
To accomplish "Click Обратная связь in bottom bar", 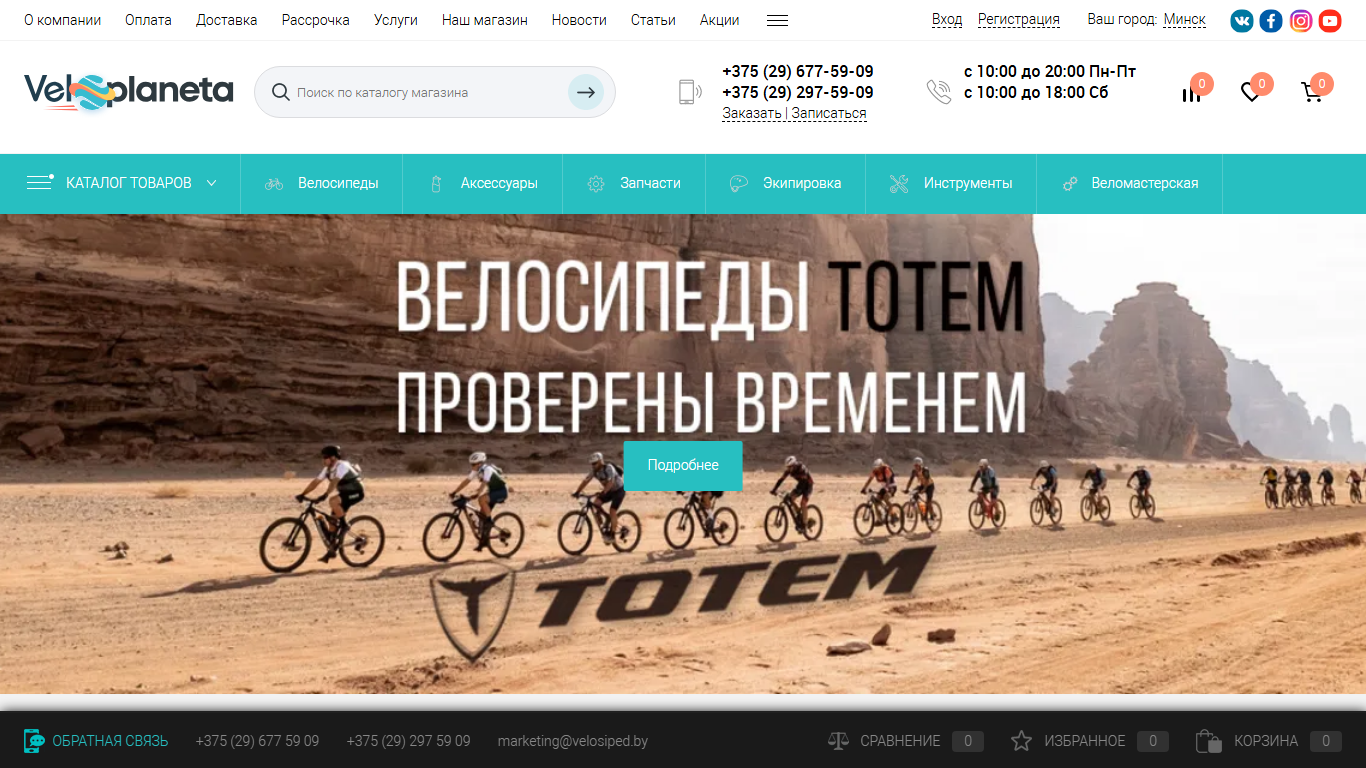I will [x=110, y=741].
